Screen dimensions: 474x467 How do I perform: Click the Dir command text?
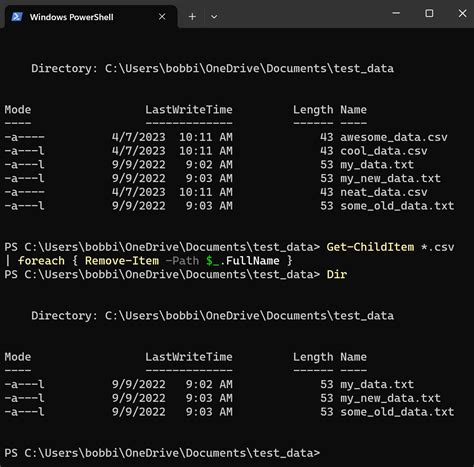click(337, 274)
